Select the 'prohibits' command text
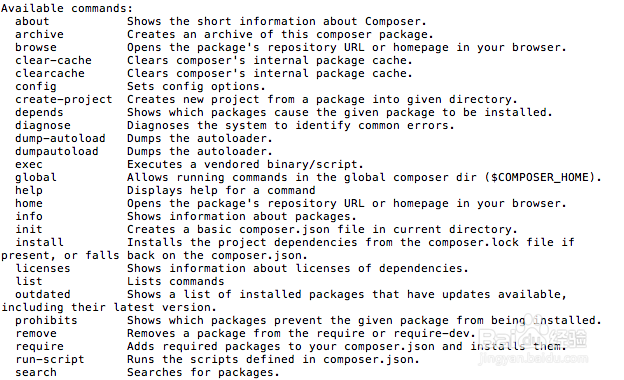This screenshot has height=380, width=624. pos(46,321)
